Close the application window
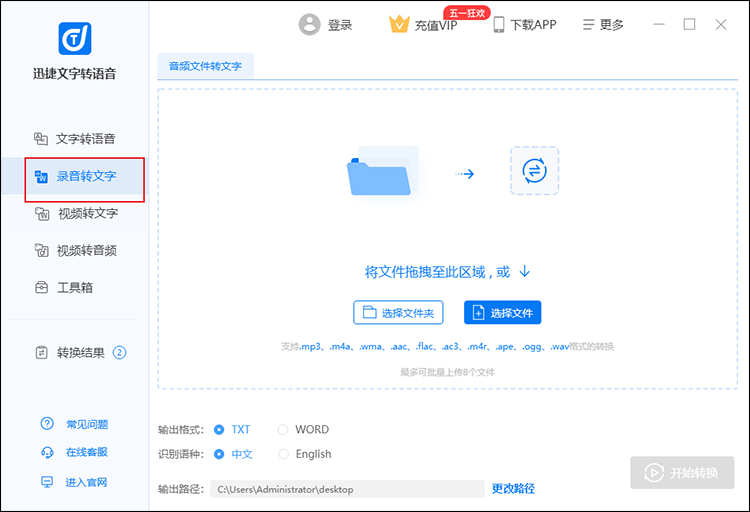Viewport: 750px width, 512px height. point(721,24)
